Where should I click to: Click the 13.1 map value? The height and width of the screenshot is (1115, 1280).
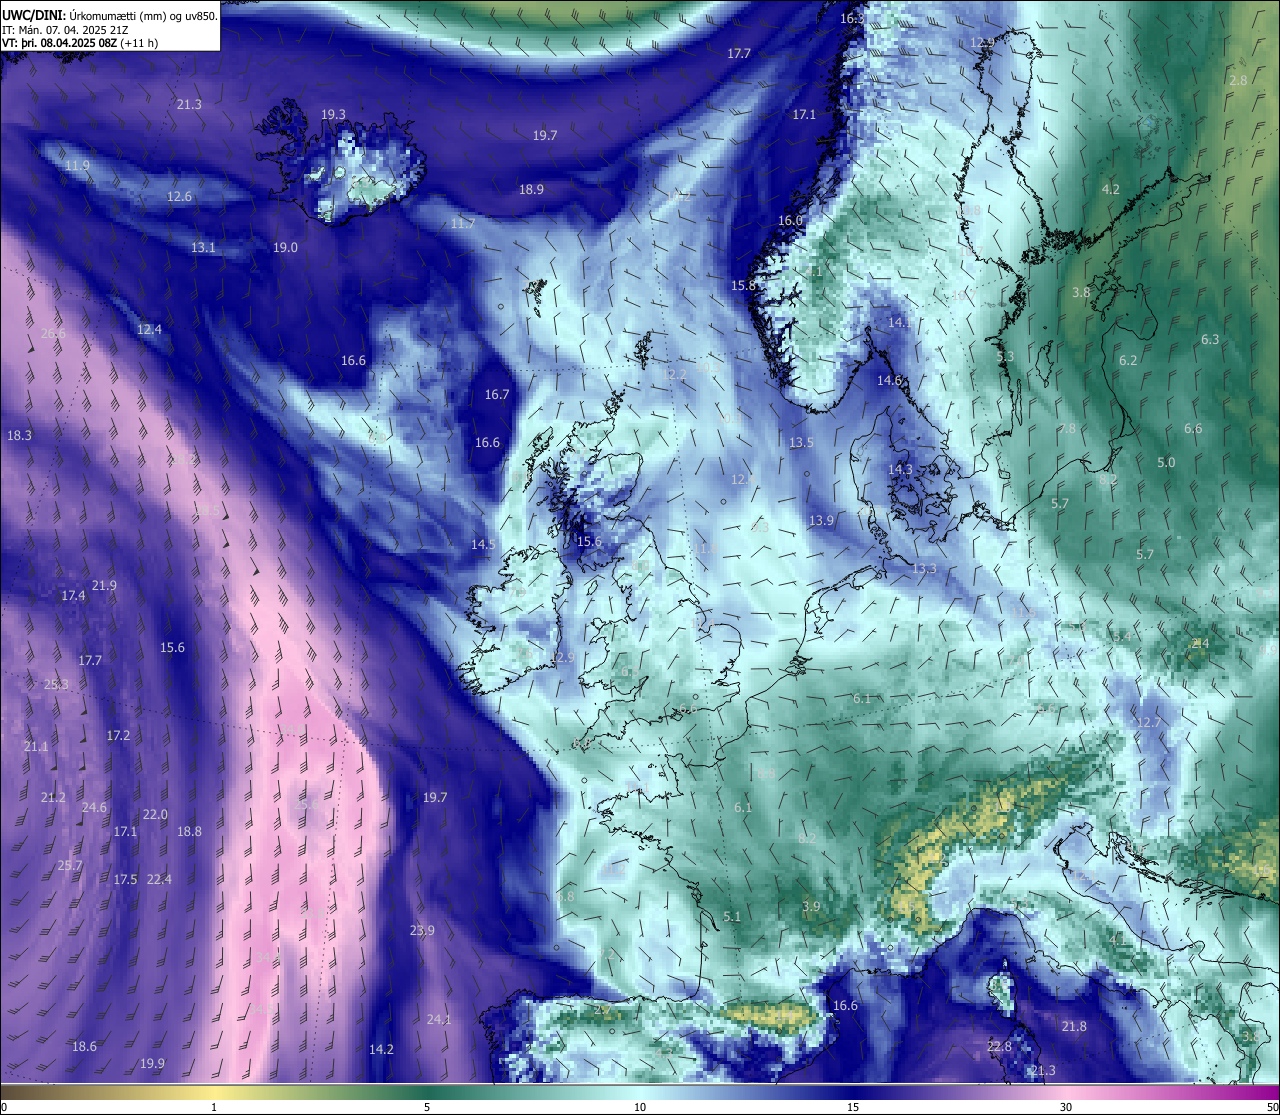[x=203, y=247]
